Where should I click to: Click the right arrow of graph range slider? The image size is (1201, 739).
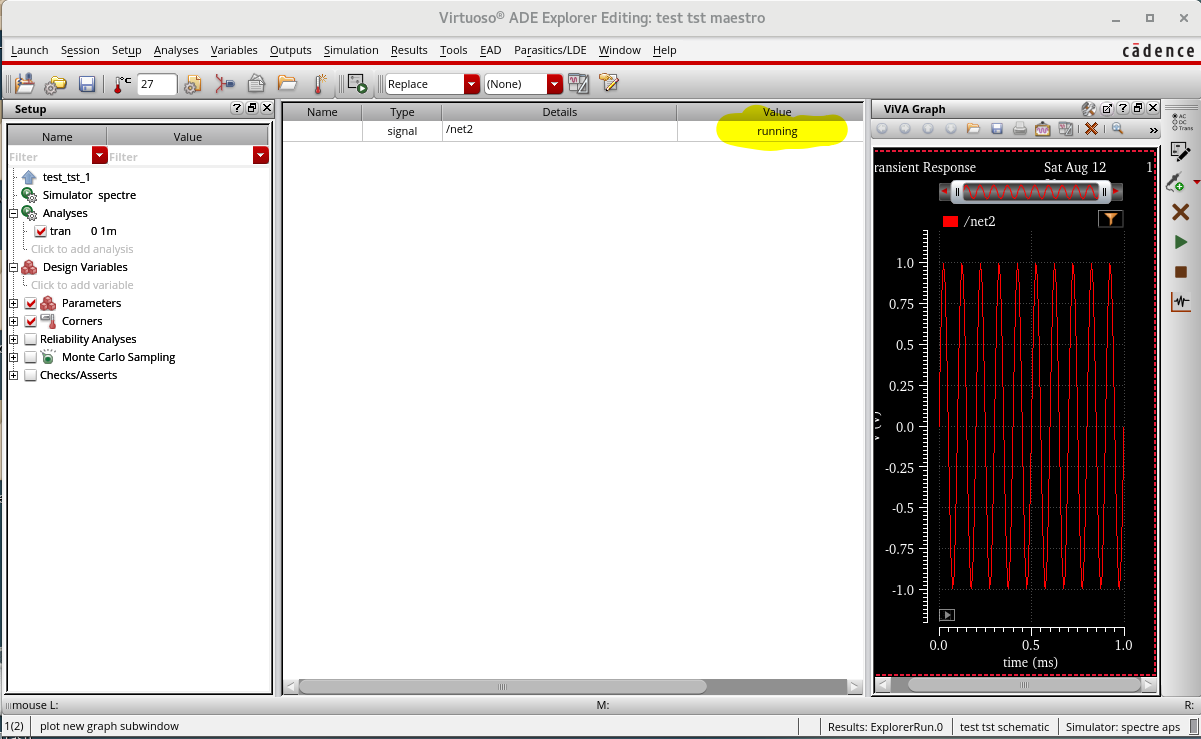(1117, 191)
